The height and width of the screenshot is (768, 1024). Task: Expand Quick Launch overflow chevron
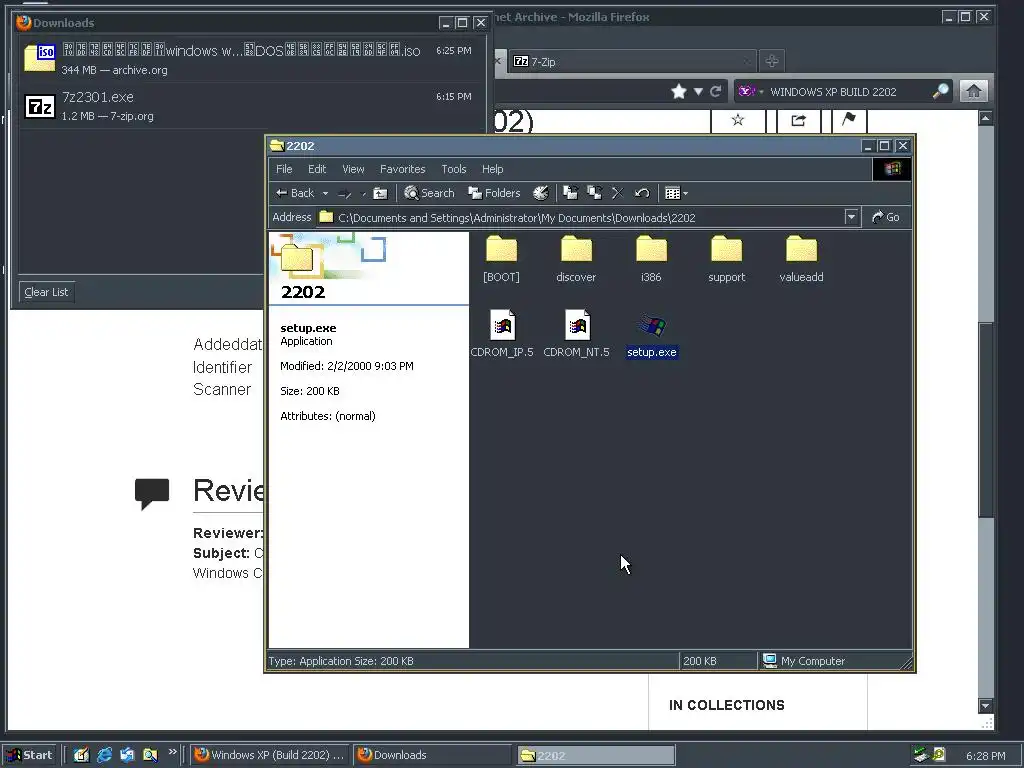[x=172, y=752]
